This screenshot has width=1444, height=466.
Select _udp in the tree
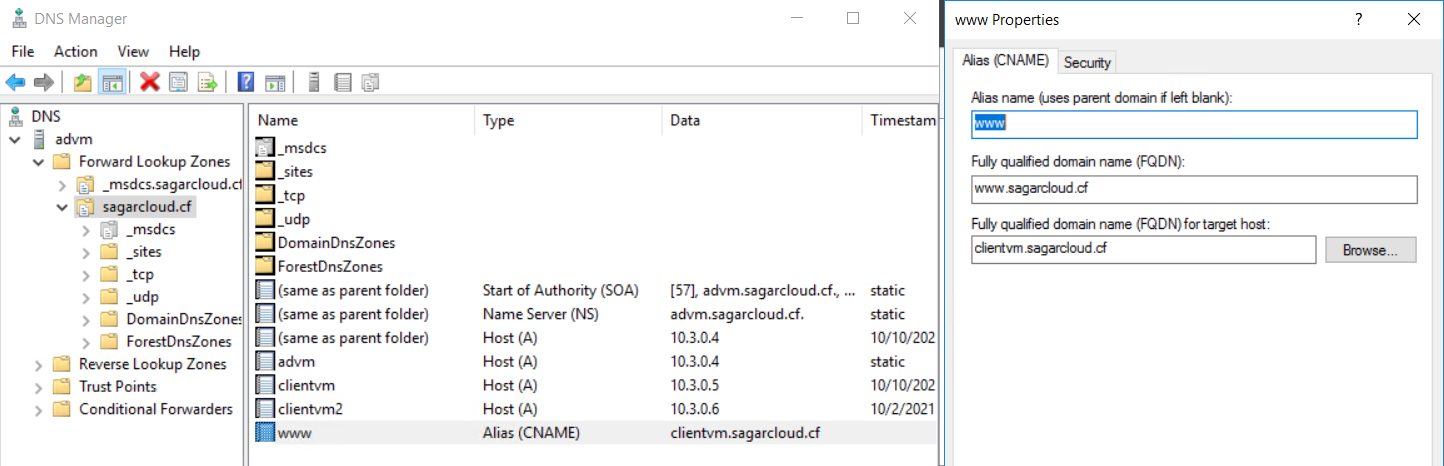pos(142,297)
